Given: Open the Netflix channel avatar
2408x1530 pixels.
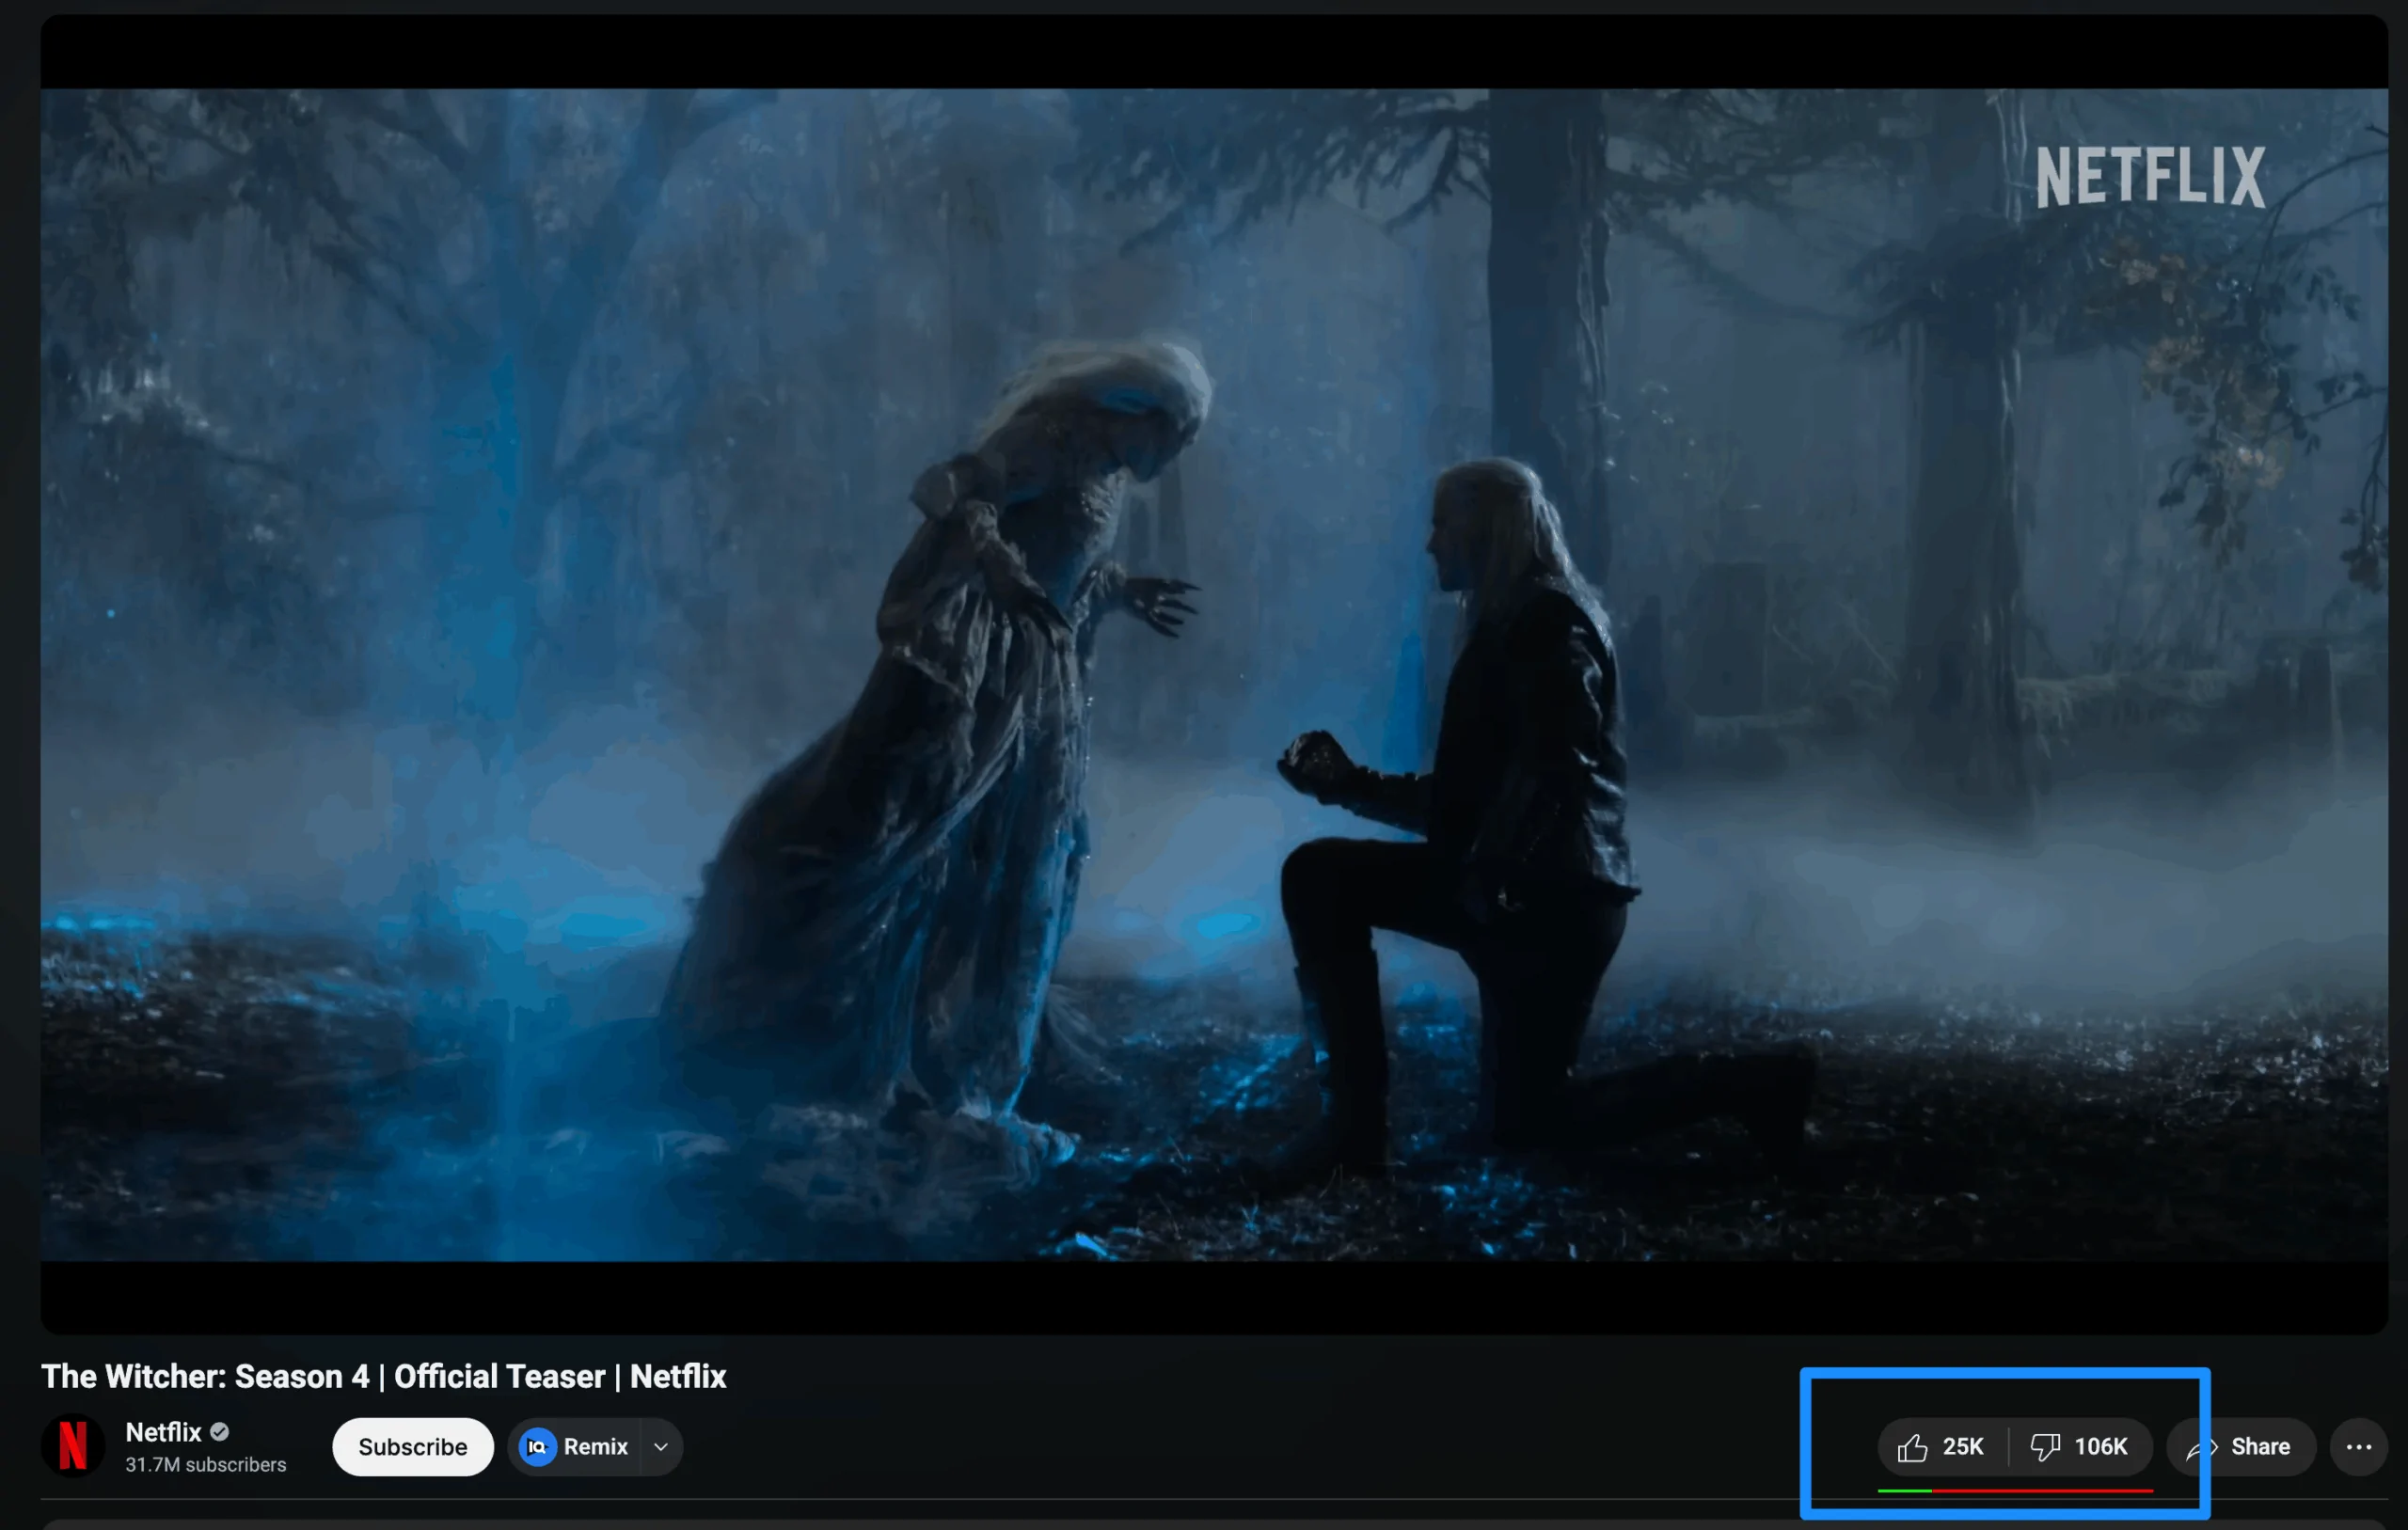Looking at the screenshot, I should pos(73,1446).
